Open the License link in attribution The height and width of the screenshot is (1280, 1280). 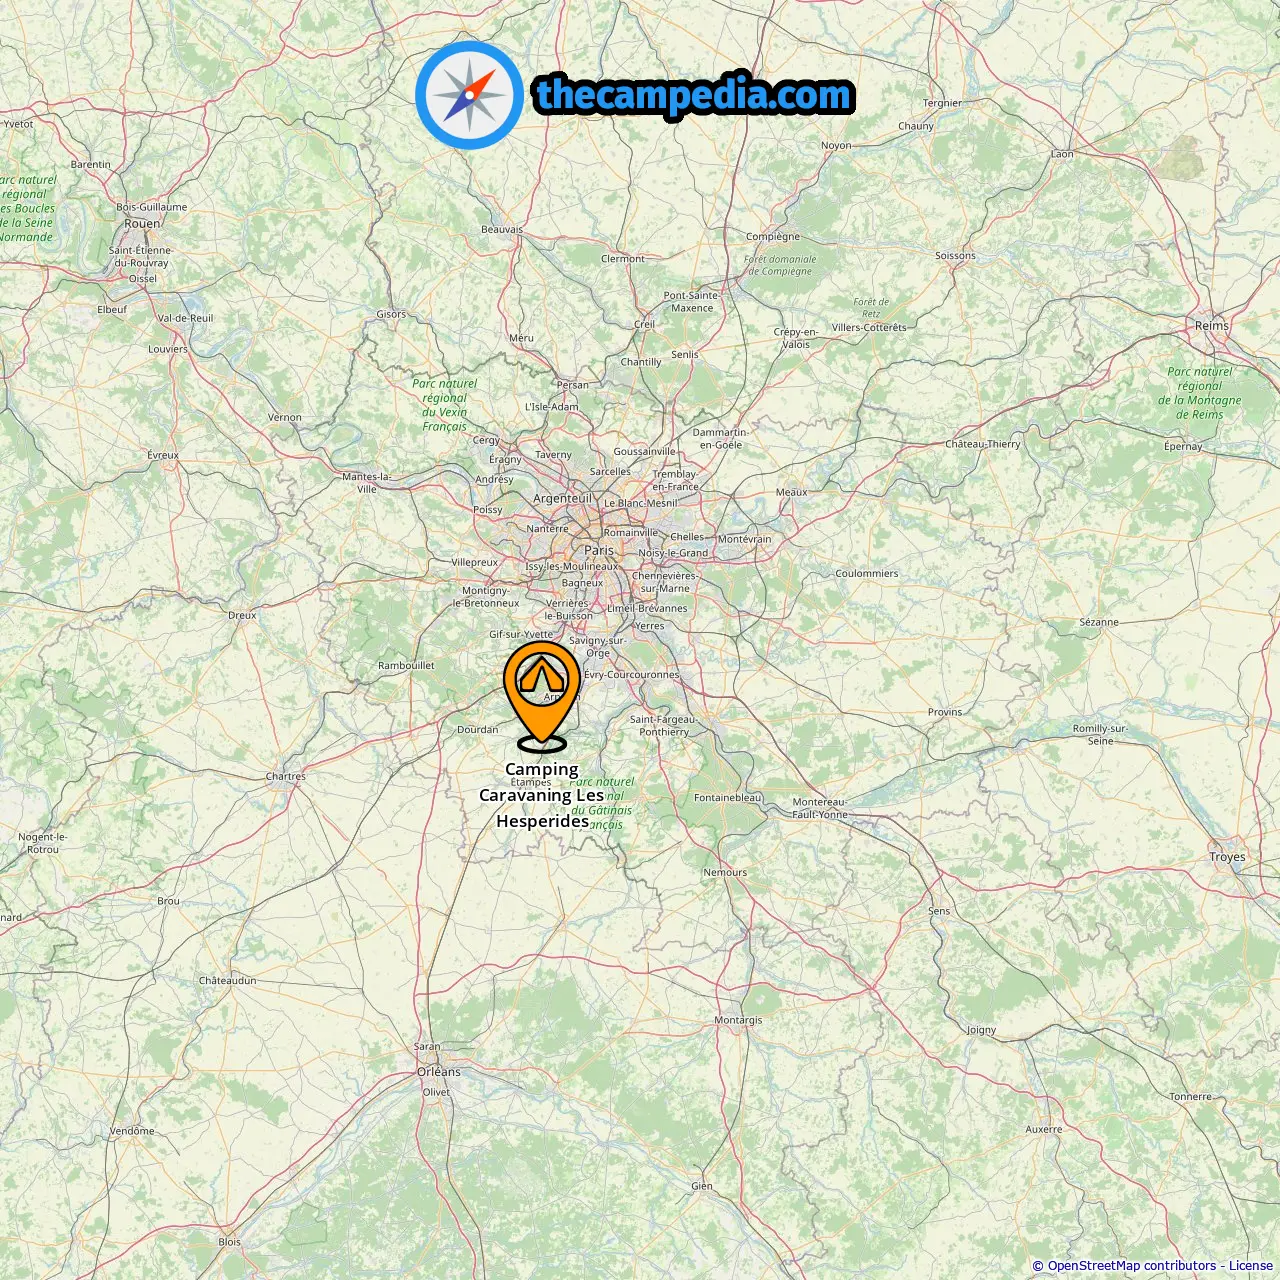(1251, 1266)
